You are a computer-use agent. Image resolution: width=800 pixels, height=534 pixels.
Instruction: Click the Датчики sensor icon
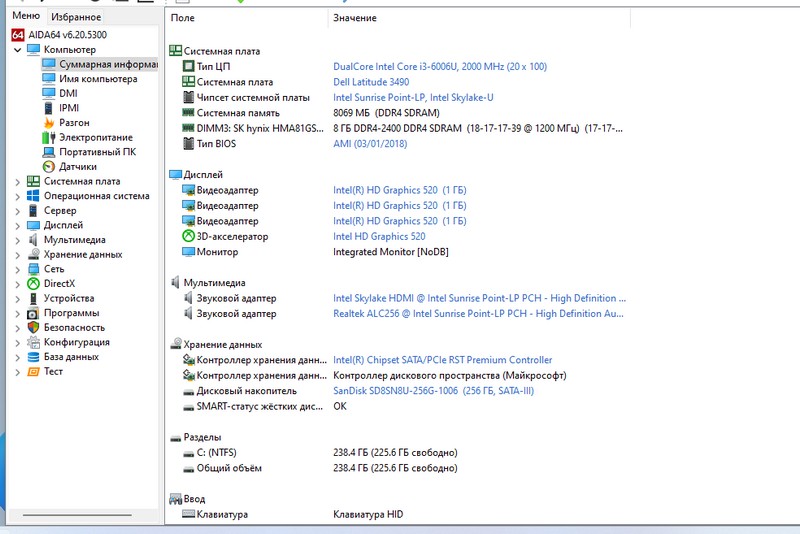pyautogui.click(x=49, y=167)
